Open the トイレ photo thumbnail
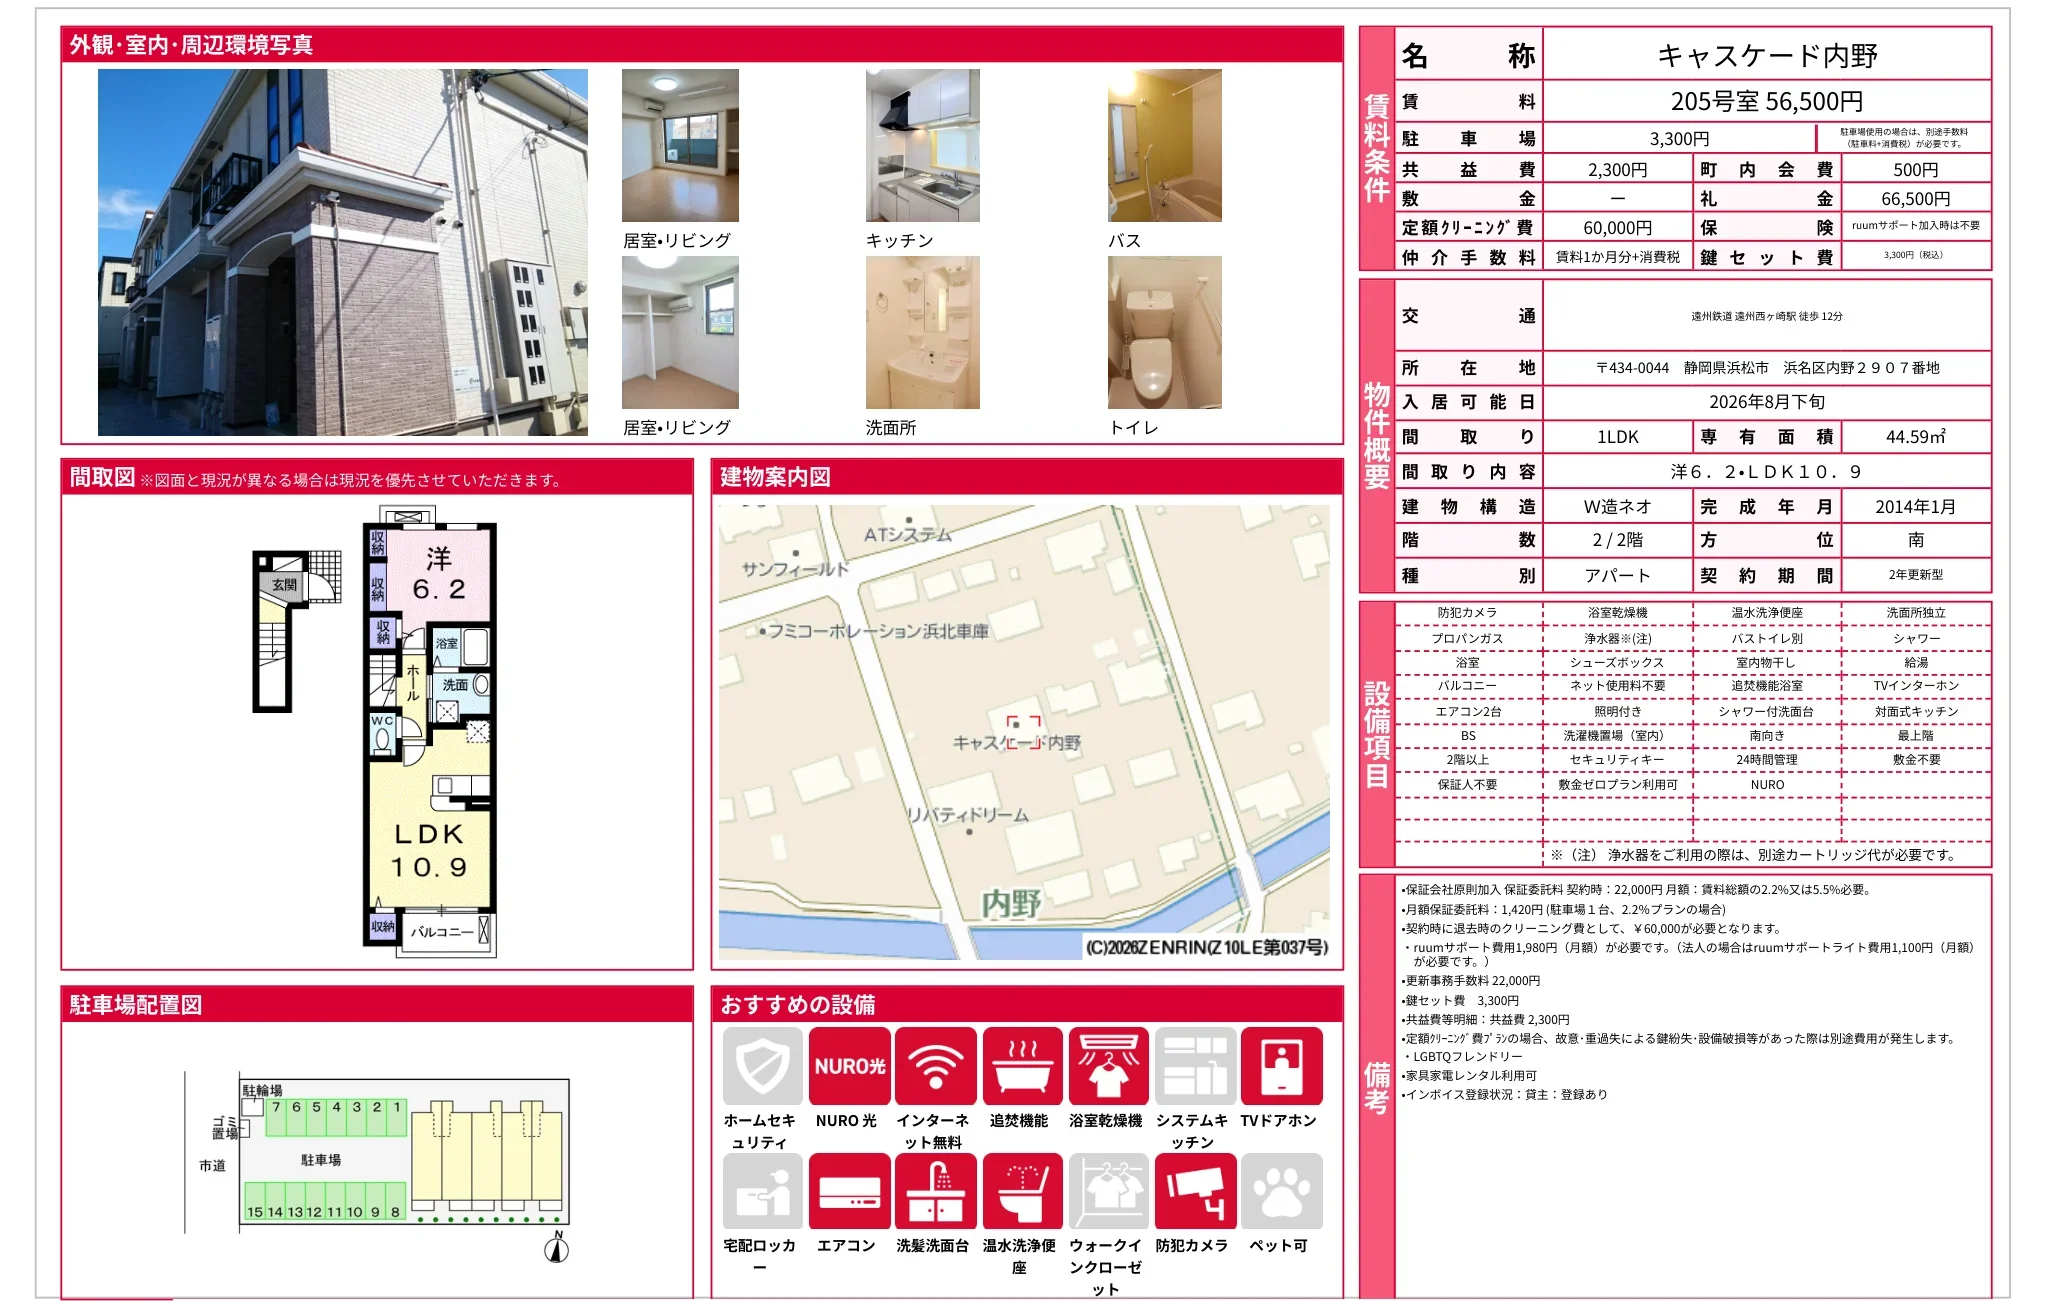 click(x=1165, y=332)
